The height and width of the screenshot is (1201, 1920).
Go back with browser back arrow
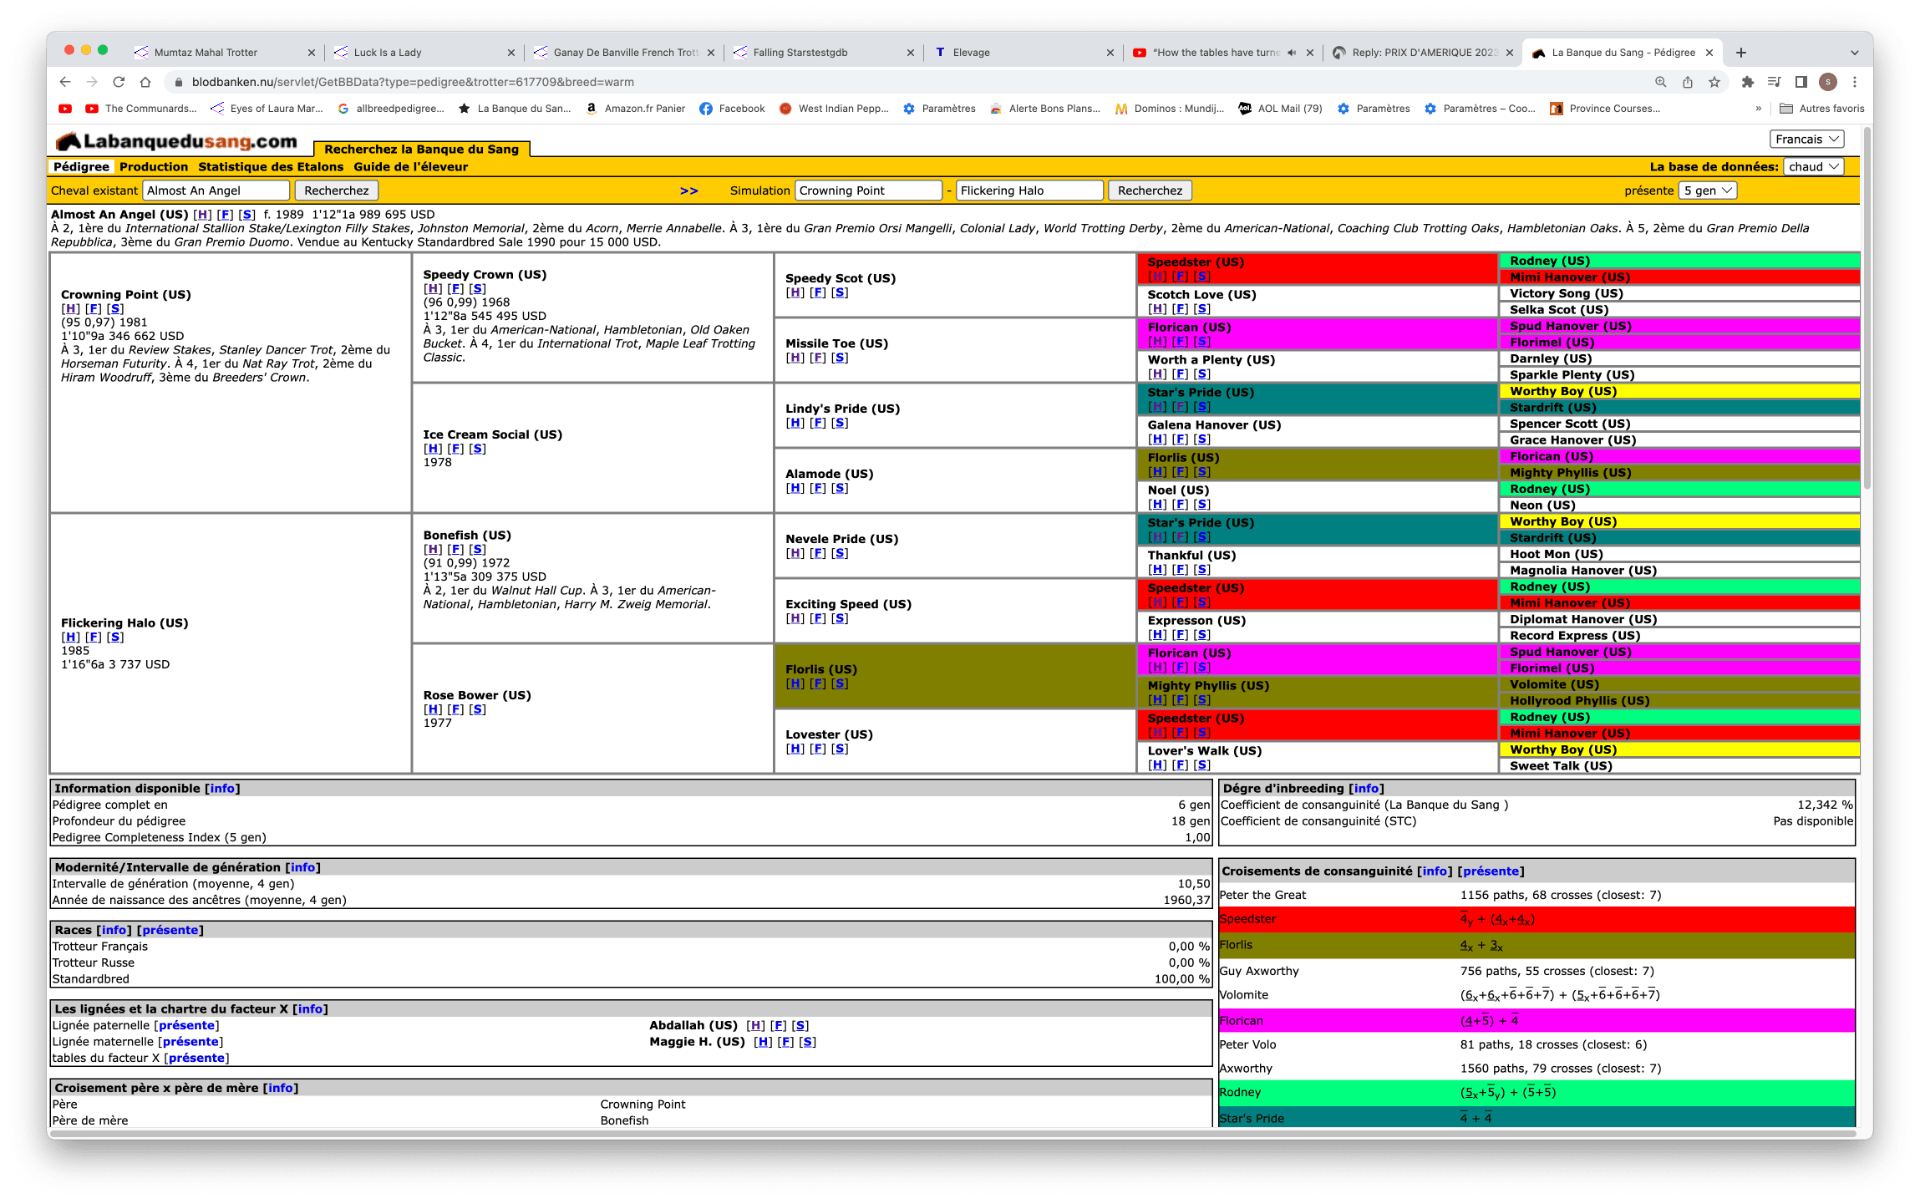point(65,82)
